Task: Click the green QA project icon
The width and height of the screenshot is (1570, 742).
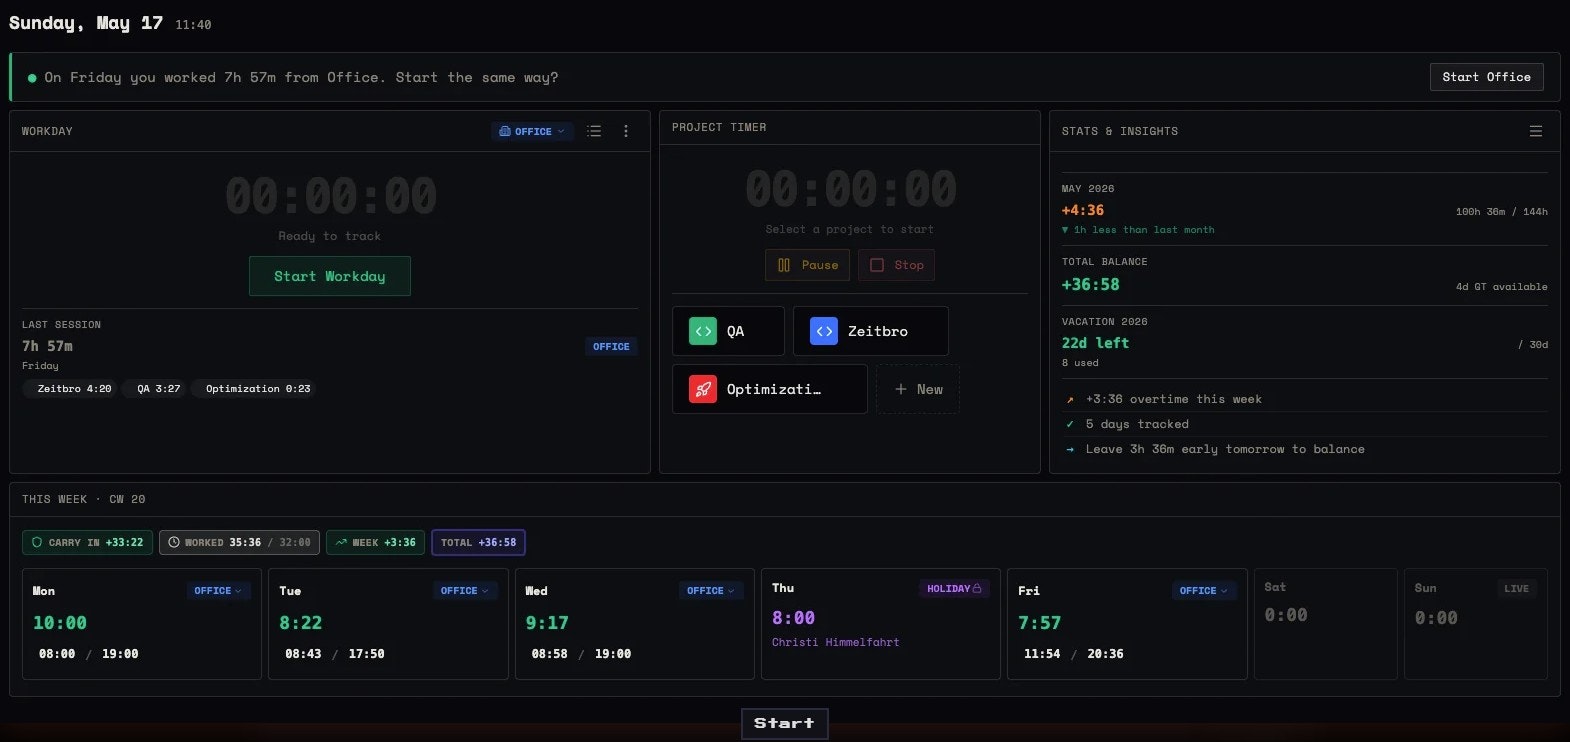Action: [703, 331]
